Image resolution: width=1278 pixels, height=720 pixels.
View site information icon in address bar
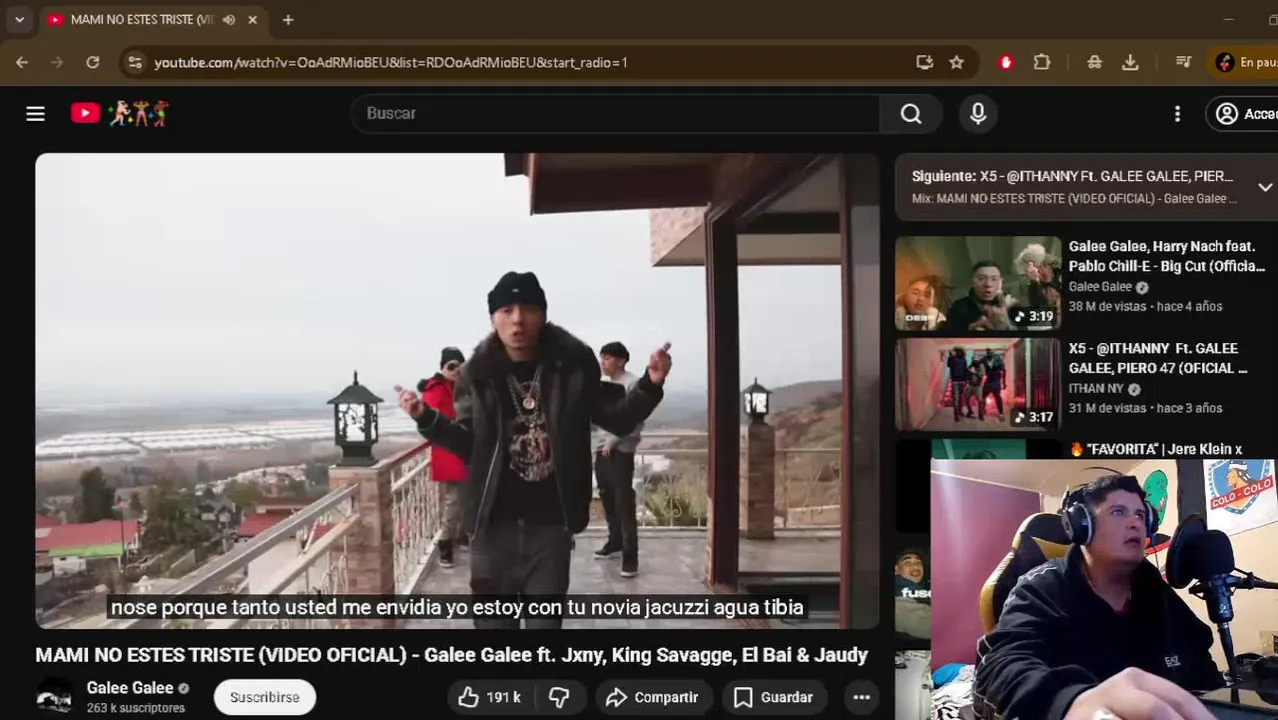tap(134, 62)
